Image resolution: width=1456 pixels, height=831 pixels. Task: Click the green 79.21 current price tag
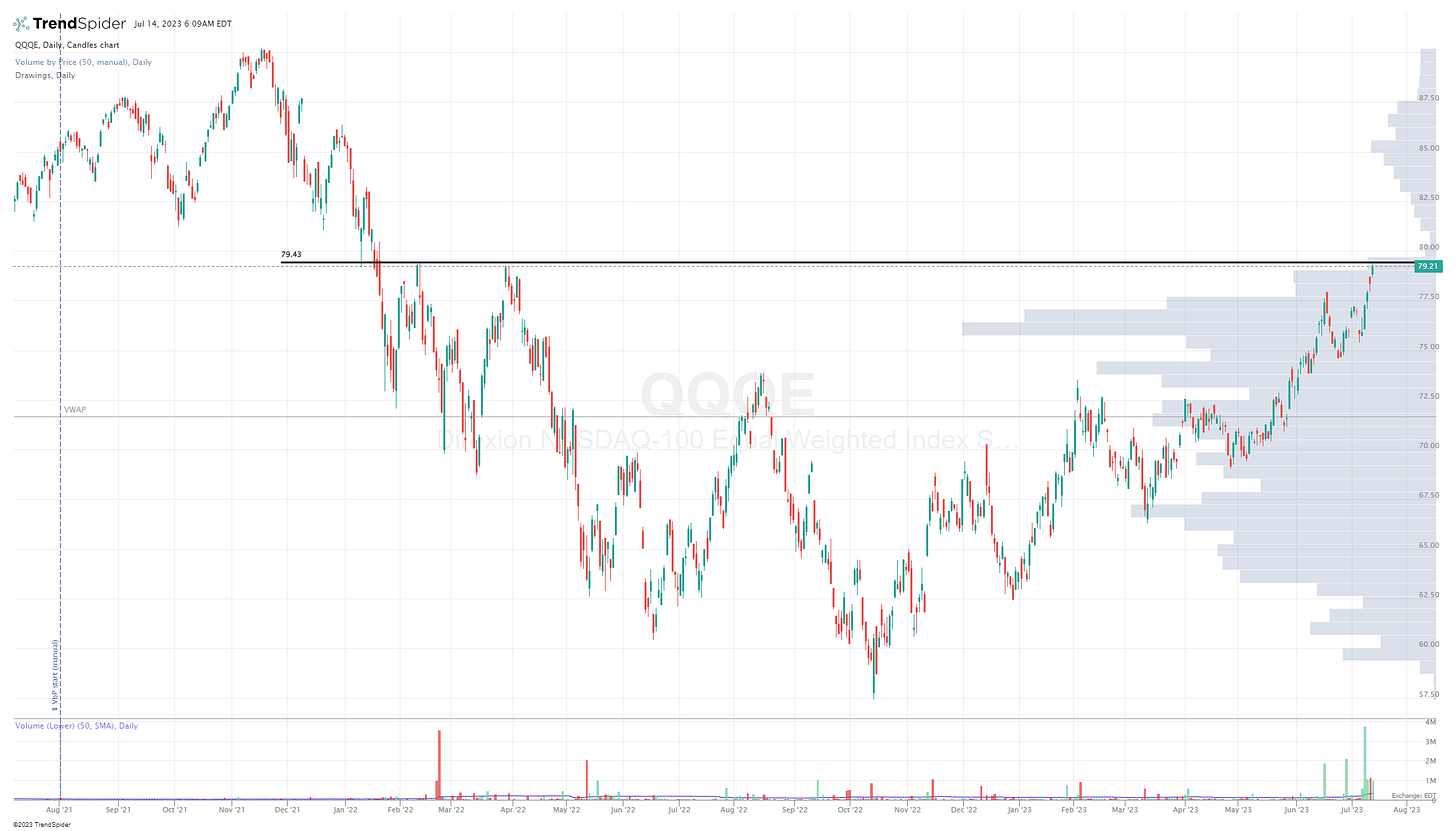pyautogui.click(x=1427, y=266)
